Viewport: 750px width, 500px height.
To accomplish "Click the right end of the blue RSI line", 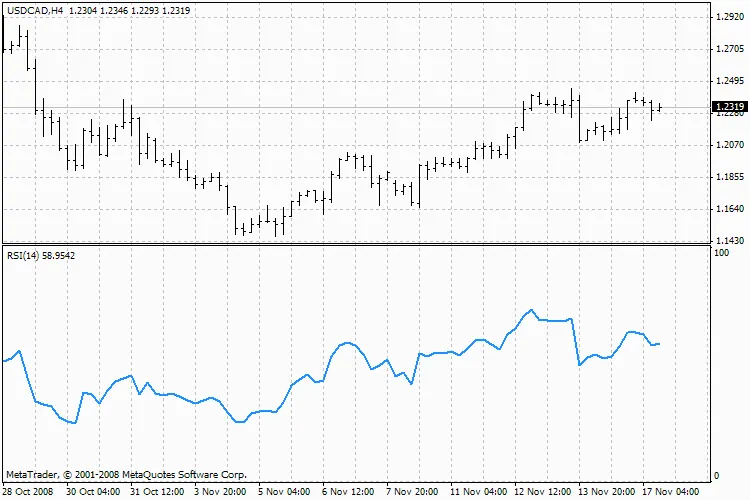I will click(659, 343).
